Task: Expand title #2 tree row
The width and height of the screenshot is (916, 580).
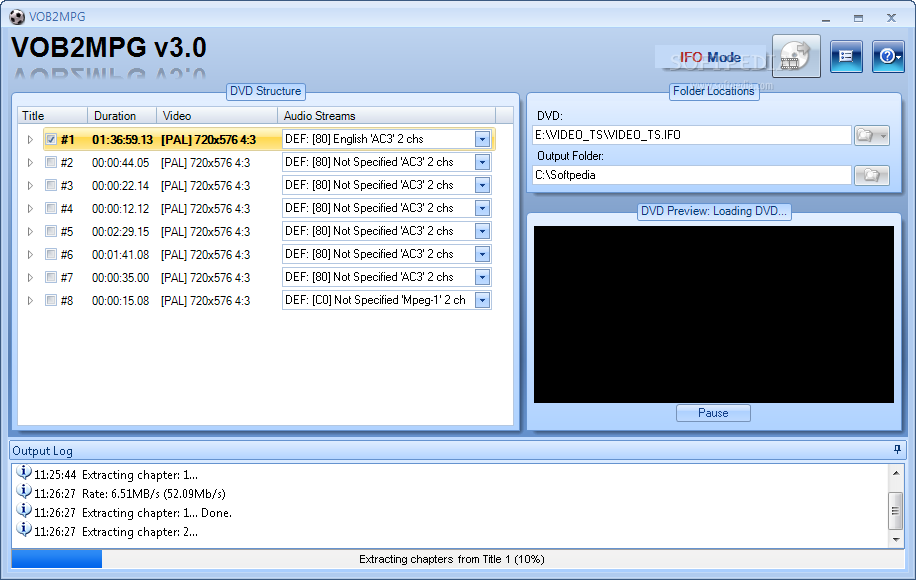Action: pos(30,162)
